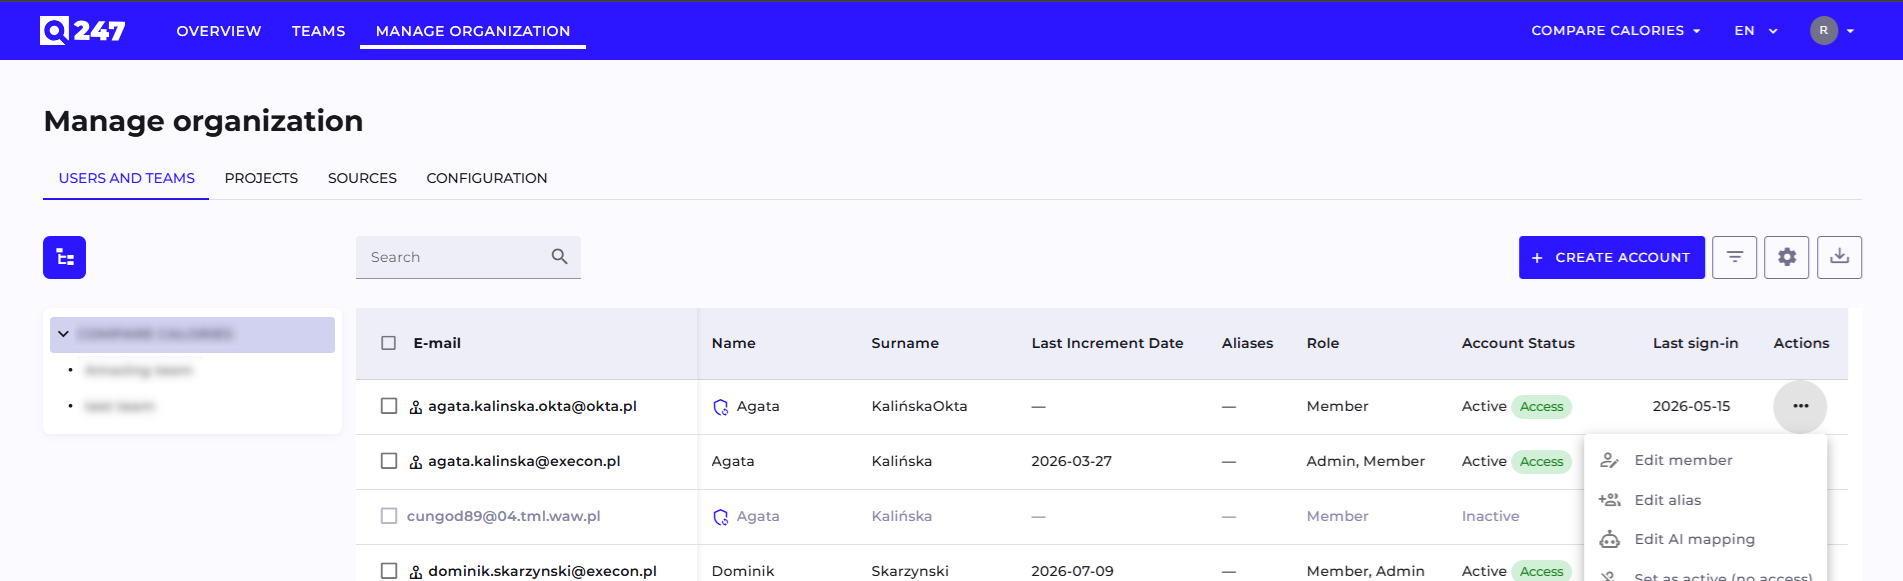Click the email agata.kalinska.okta@okta.pl

click(532, 406)
